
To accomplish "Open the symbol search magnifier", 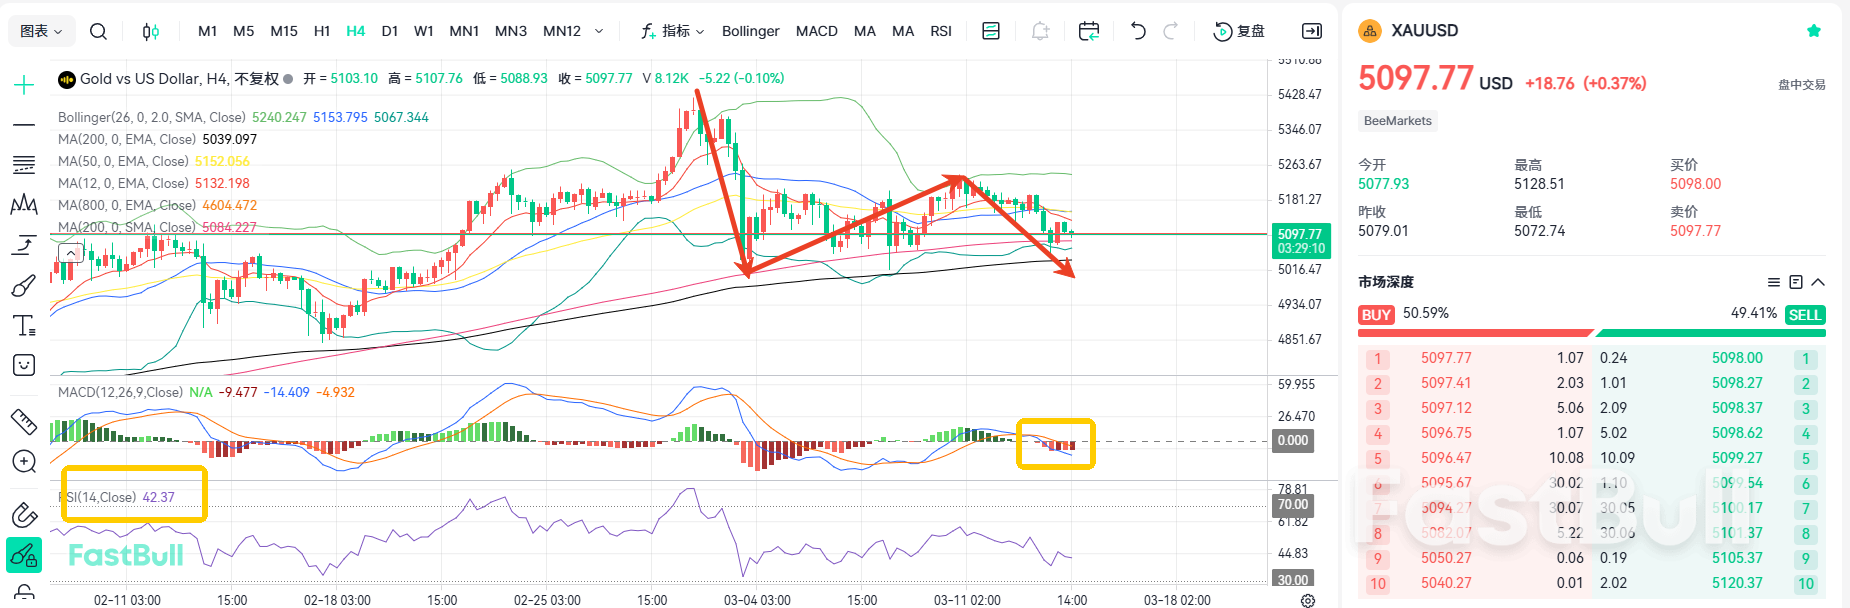I will [98, 31].
